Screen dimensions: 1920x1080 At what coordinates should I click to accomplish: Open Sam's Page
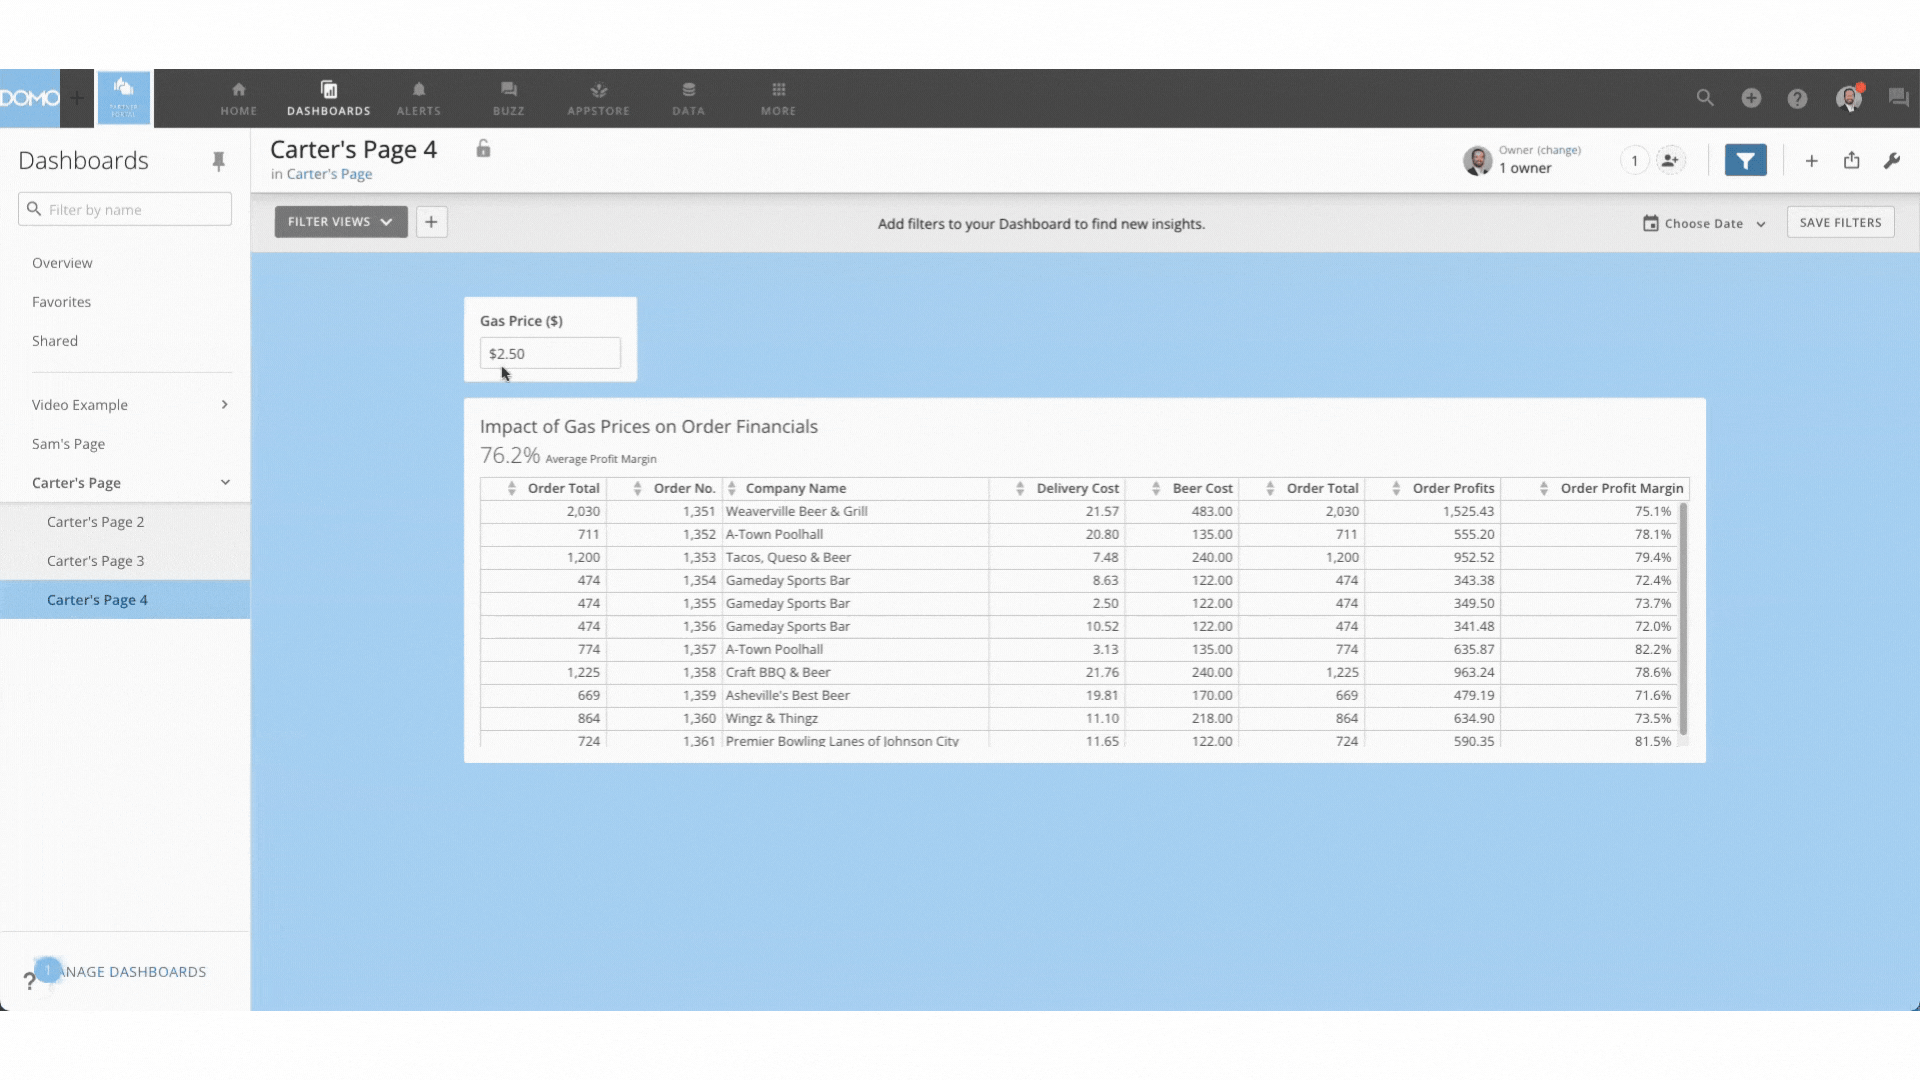pos(68,444)
